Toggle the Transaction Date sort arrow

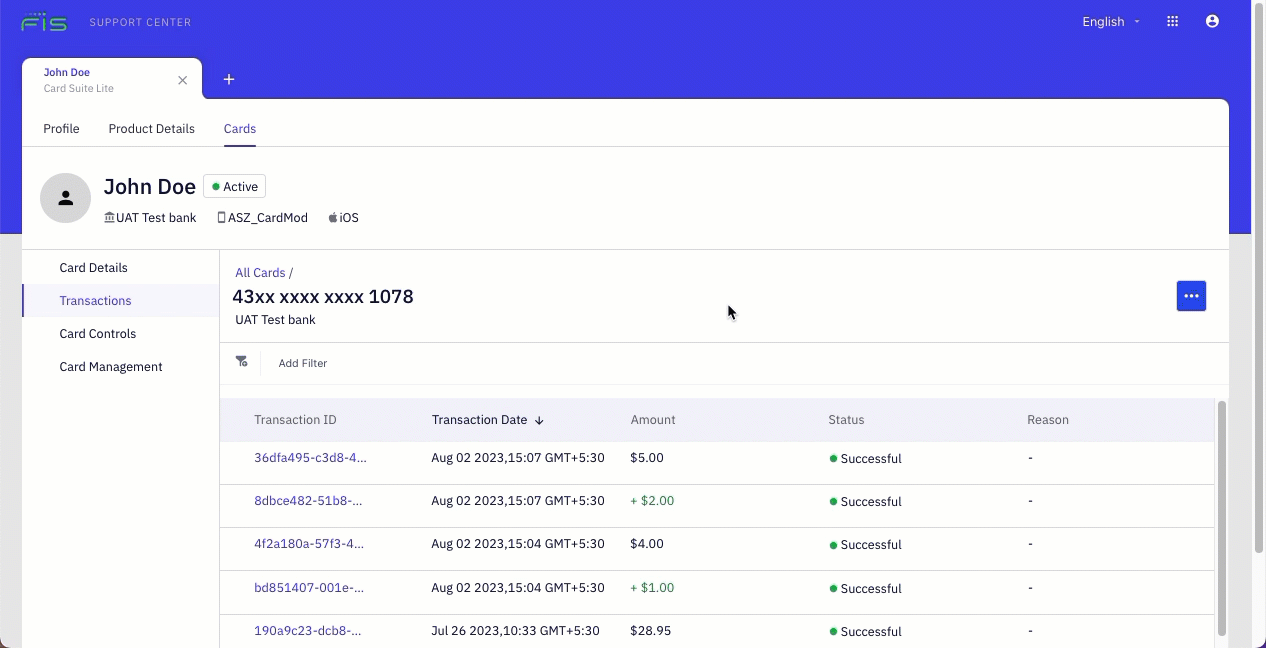(x=539, y=420)
